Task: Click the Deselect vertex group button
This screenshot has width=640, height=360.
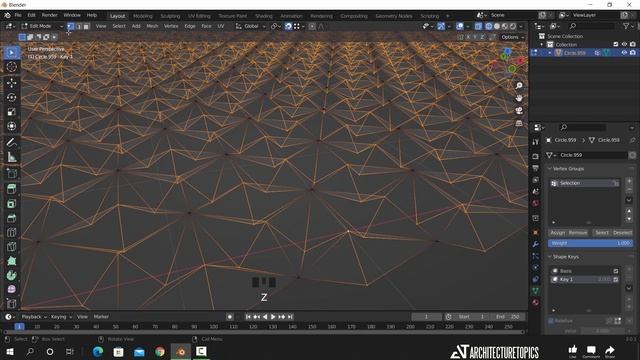Action: tap(622, 233)
